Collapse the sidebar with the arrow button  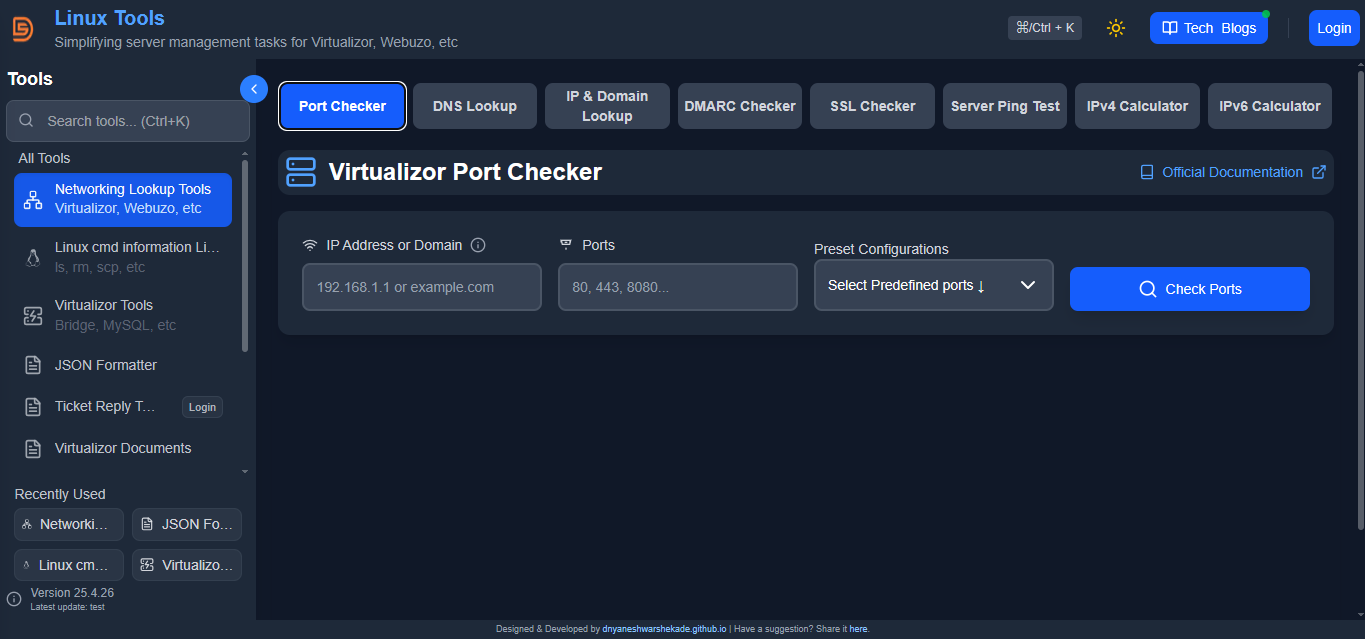(x=254, y=89)
